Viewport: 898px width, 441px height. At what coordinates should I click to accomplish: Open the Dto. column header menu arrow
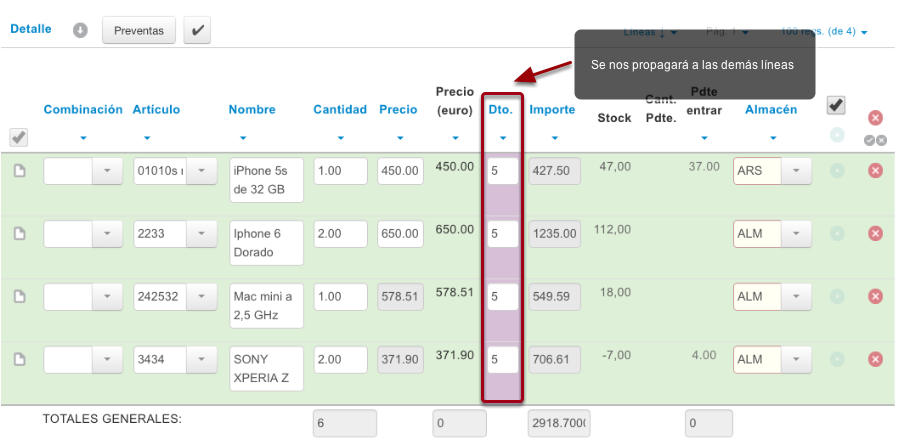click(x=503, y=138)
